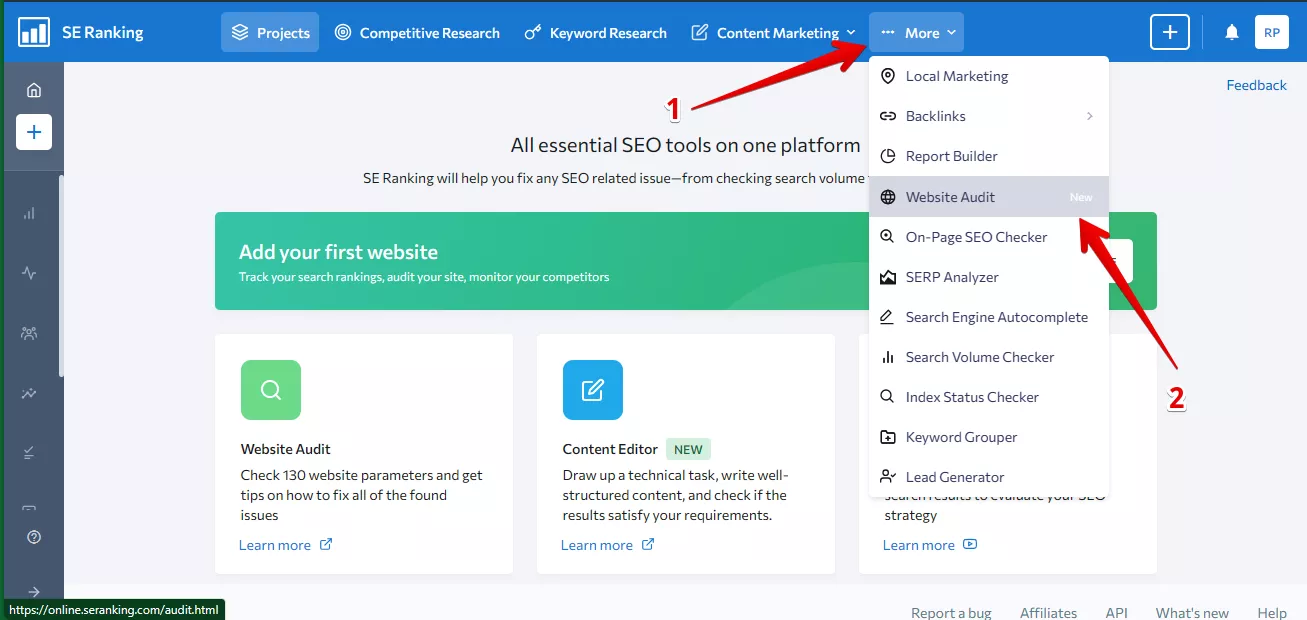Screen dimensions: 1307x620
Task: Select SERP Analyzer menu item
Action: point(989,277)
